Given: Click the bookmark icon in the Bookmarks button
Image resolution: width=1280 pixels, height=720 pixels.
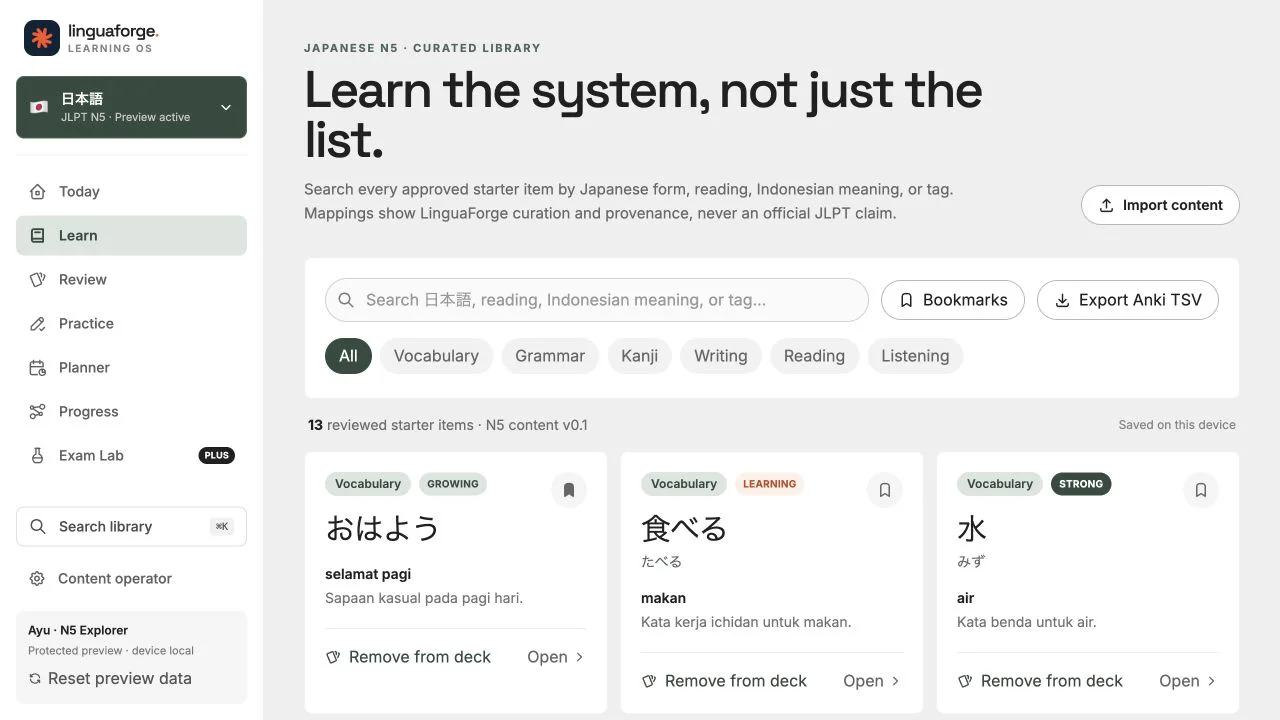Looking at the screenshot, I should click(x=907, y=300).
